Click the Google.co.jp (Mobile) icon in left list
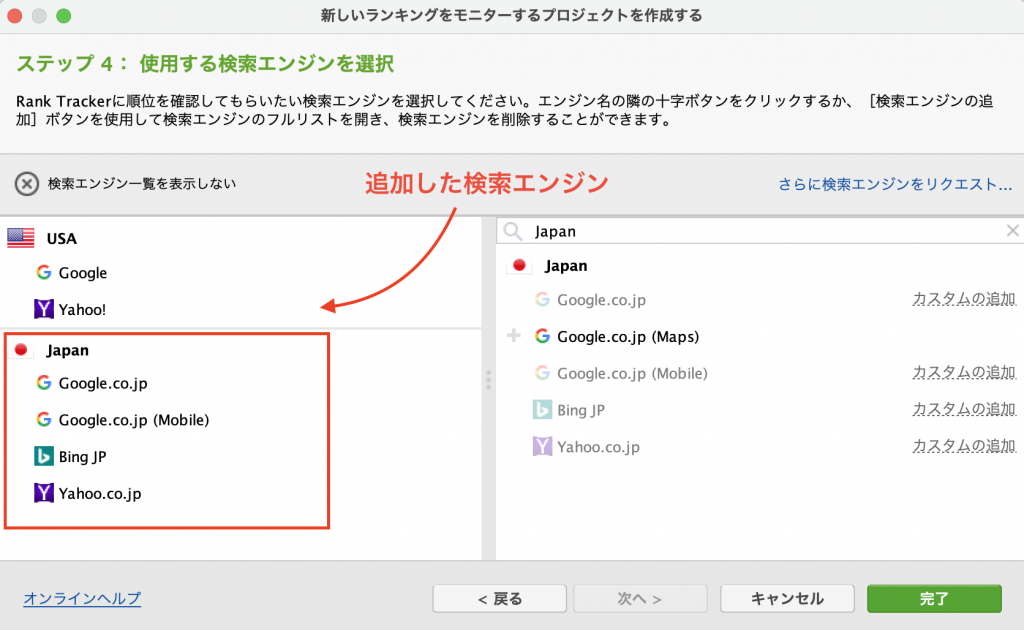This screenshot has width=1024, height=630. (44, 419)
